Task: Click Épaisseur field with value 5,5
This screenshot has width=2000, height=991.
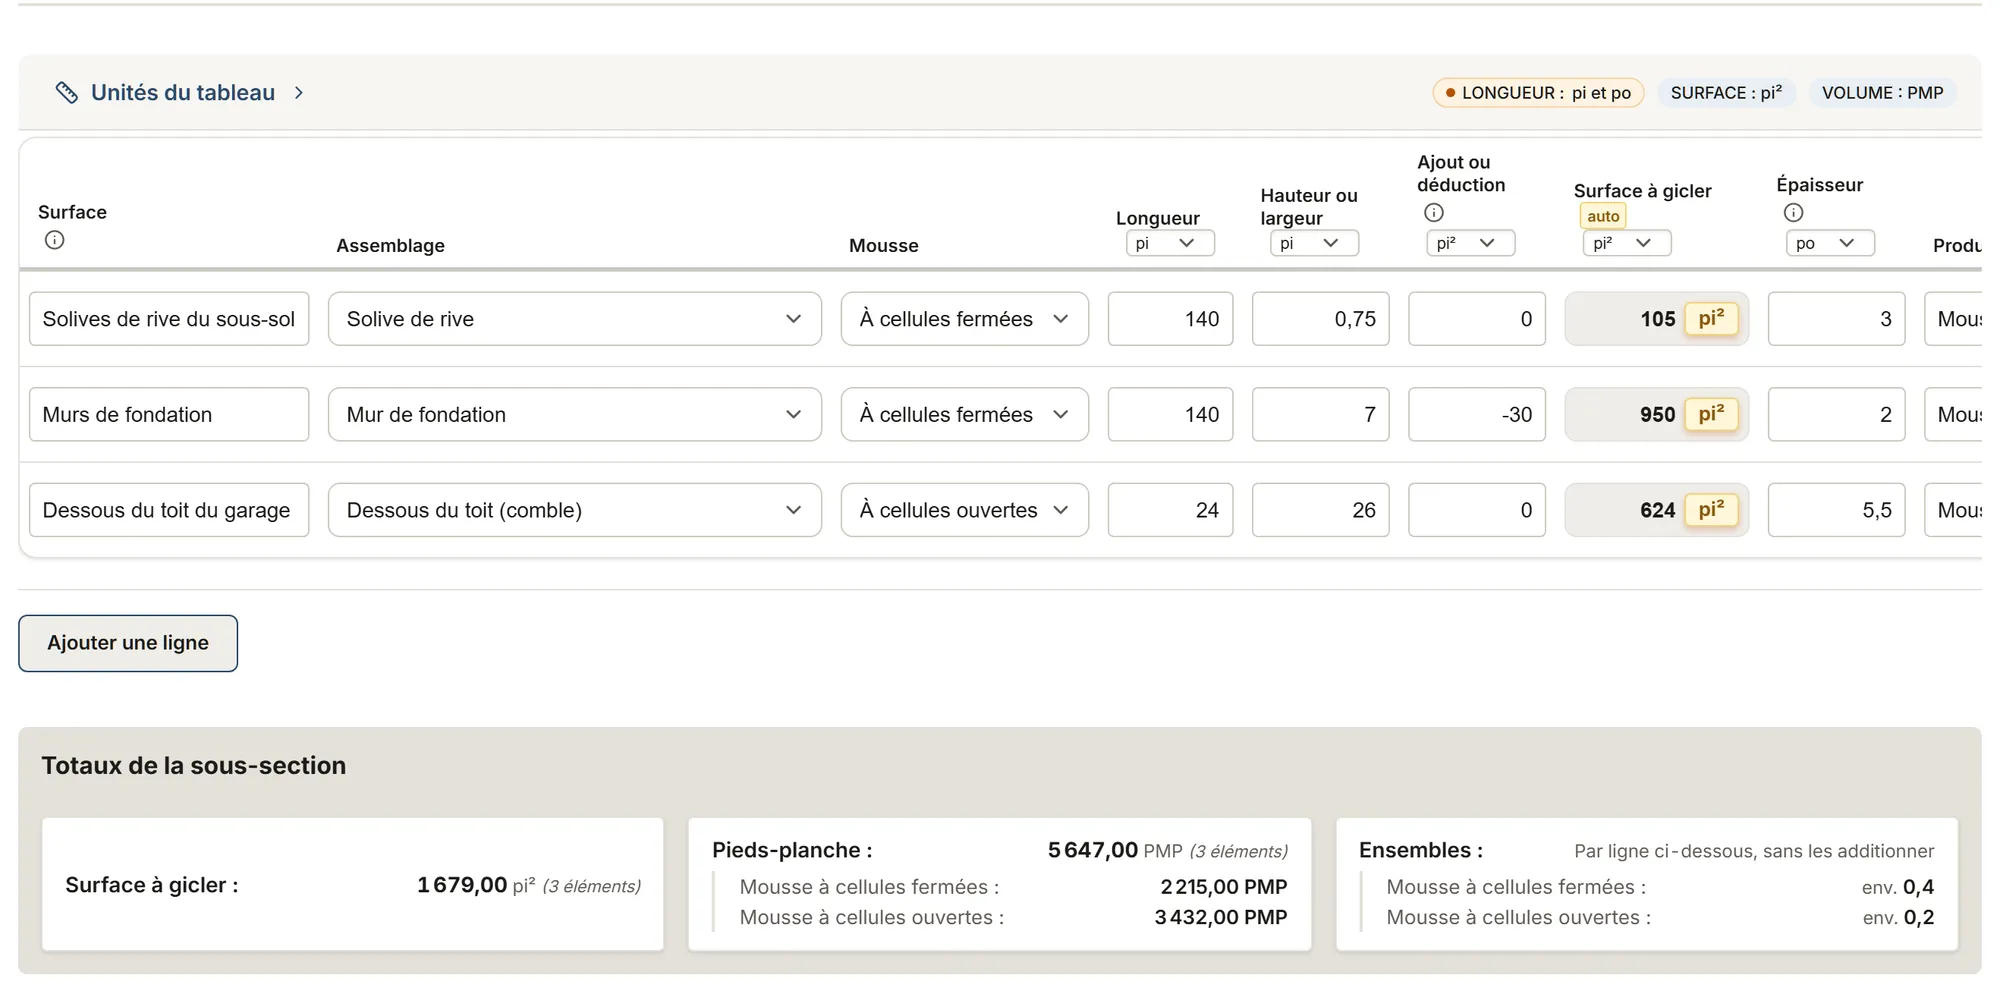Action: [x=1836, y=510]
